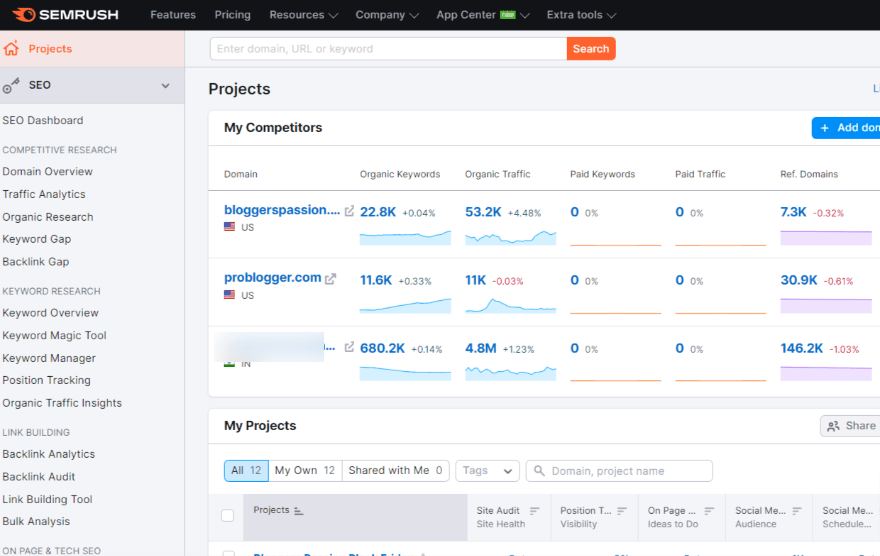Focus the Domain, project name search field
Screen dimensions: 880x556
point(619,471)
